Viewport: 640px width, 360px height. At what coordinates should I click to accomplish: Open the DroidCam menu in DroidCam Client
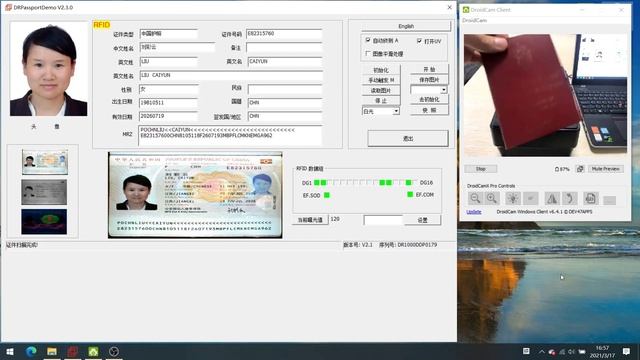tap(474, 20)
